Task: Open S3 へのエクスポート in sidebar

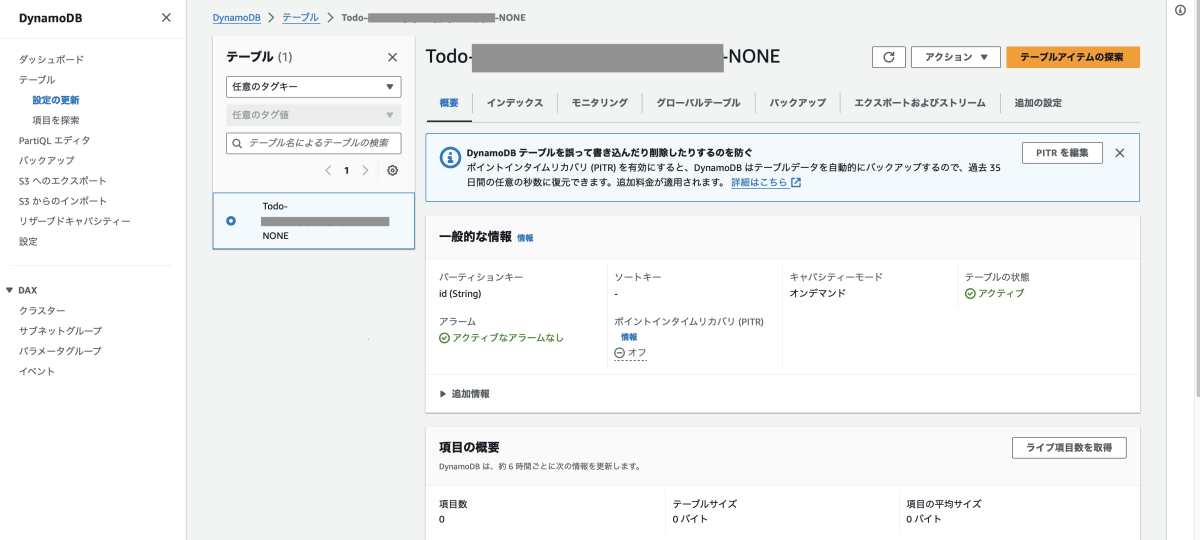Action: pos(63,181)
